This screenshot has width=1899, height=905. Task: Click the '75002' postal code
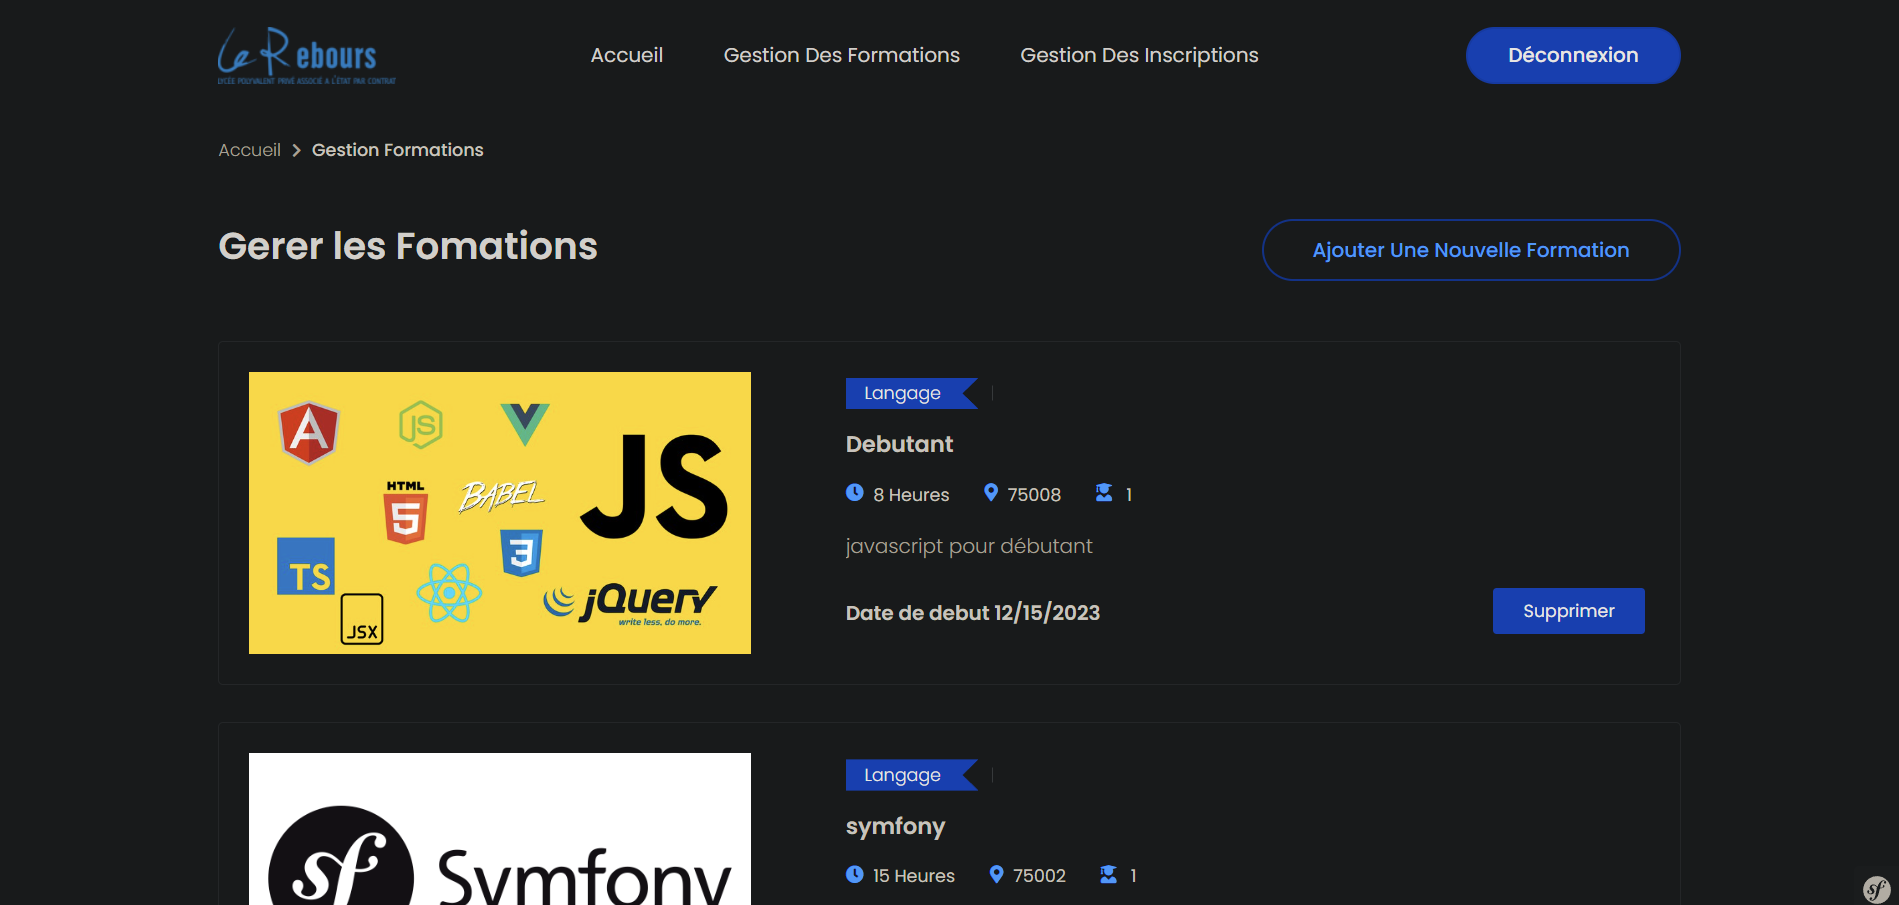click(1039, 876)
